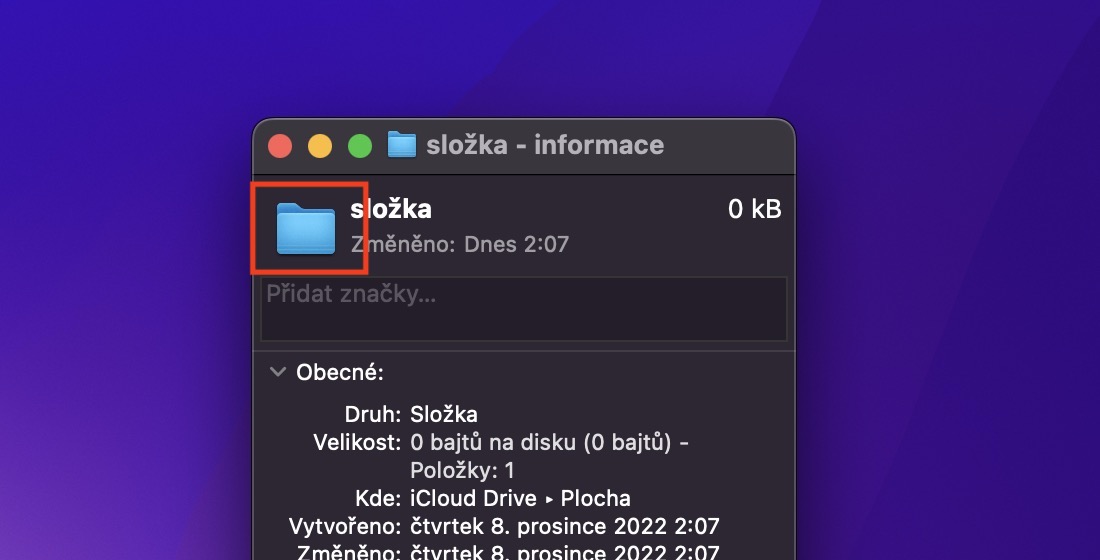Click the Položky: 1 item count

462,470
